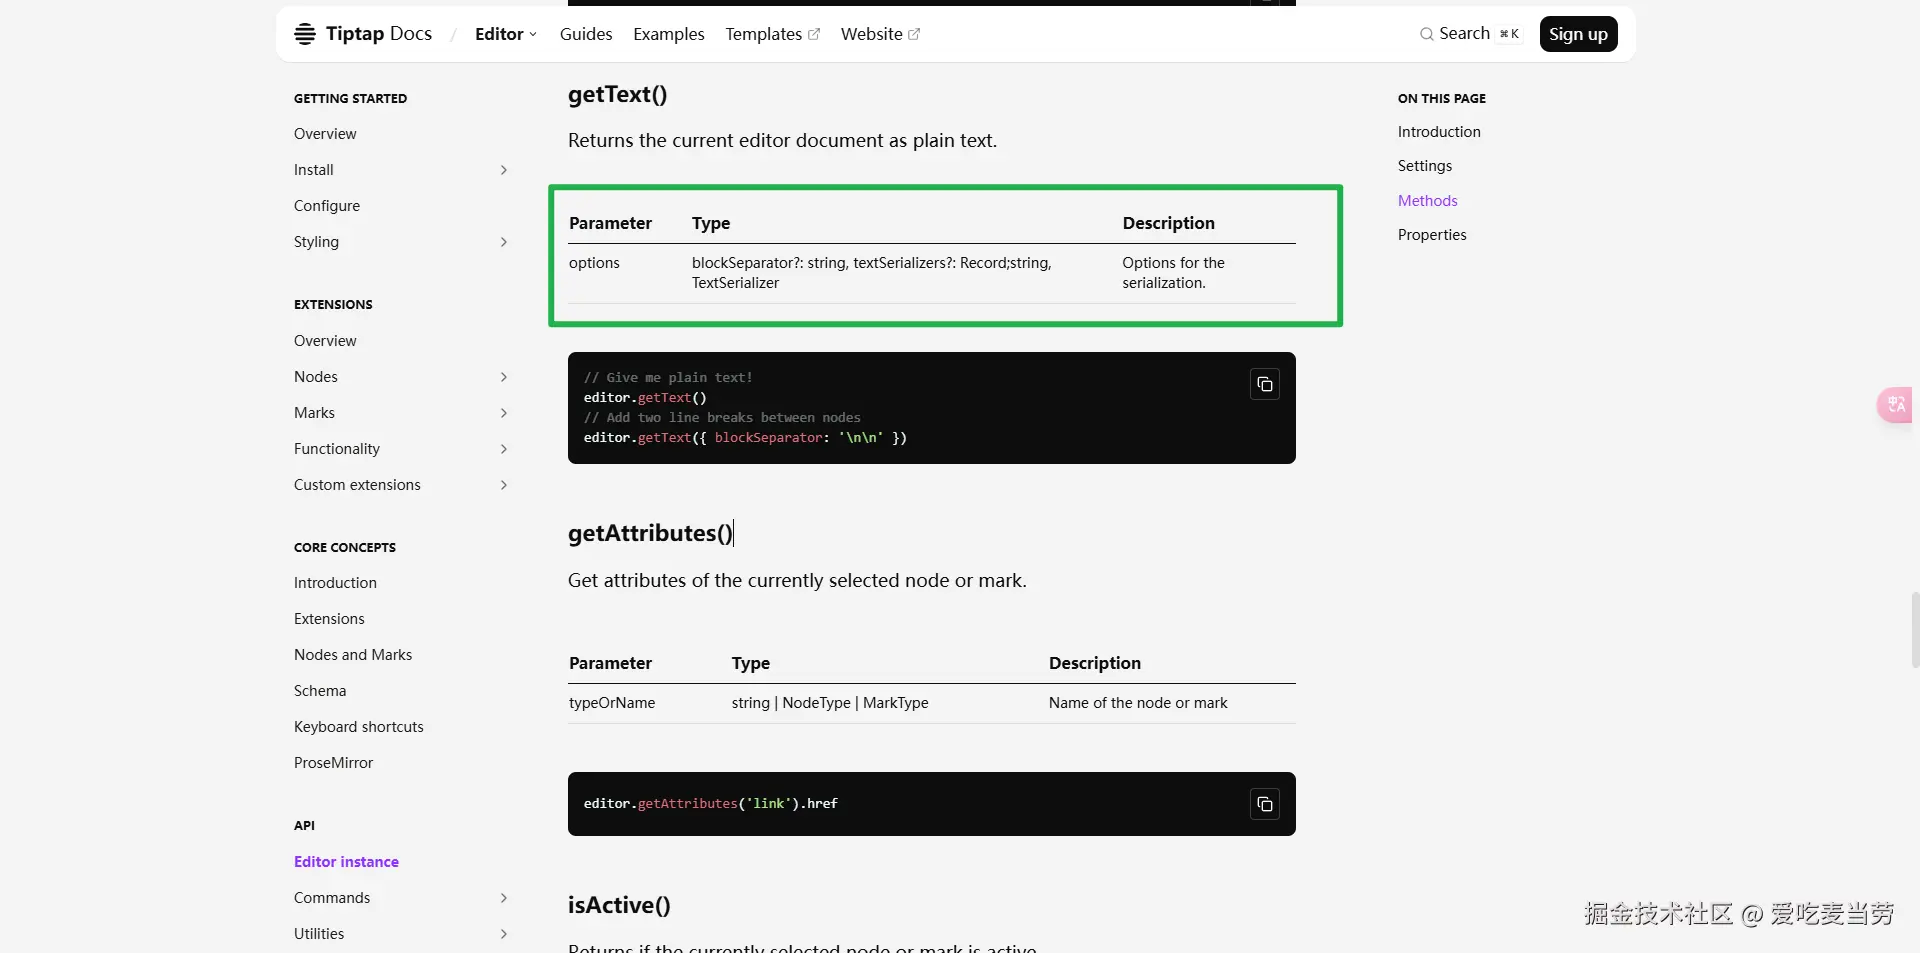Expand the Commands sidebar section
The height and width of the screenshot is (953, 1920).
504,898
